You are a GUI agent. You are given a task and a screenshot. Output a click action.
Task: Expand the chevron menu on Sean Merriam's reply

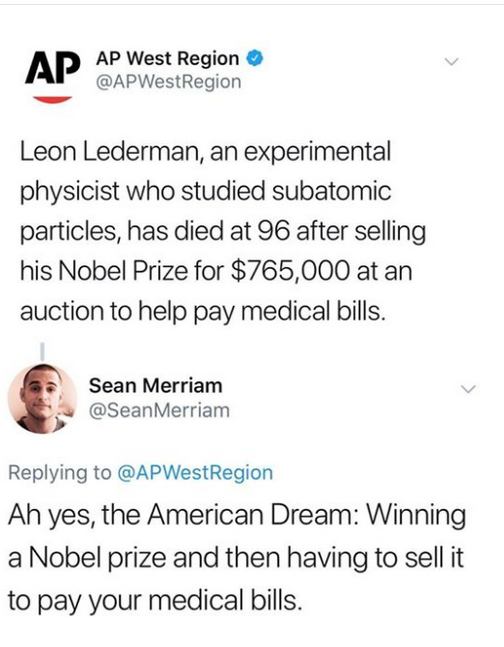[x=469, y=389]
